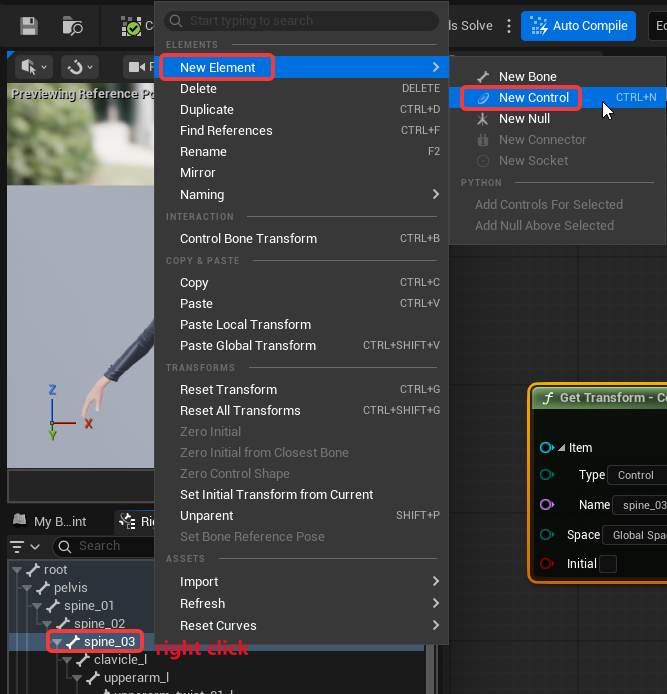Image resolution: width=667 pixels, height=694 pixels.
Task: Expand the Reset Curves submenu
Action: point(301,626)
